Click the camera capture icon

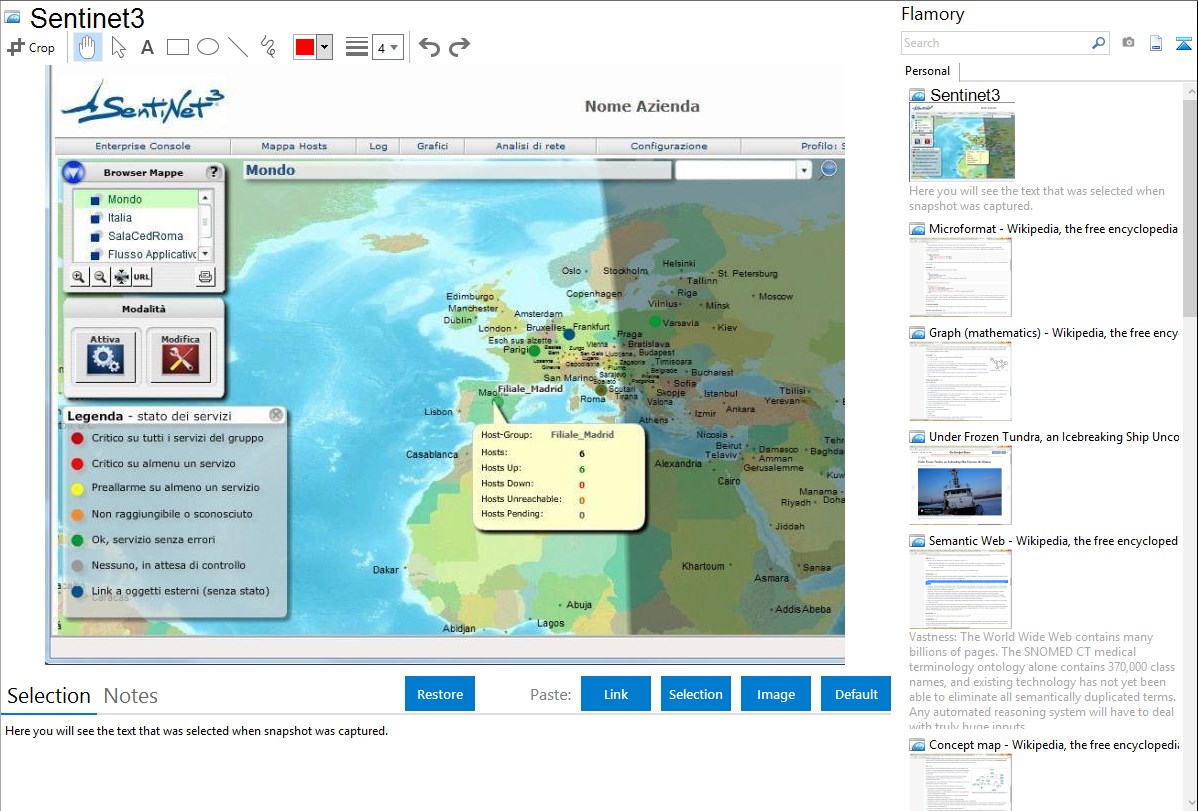(x=1128, y=43)
